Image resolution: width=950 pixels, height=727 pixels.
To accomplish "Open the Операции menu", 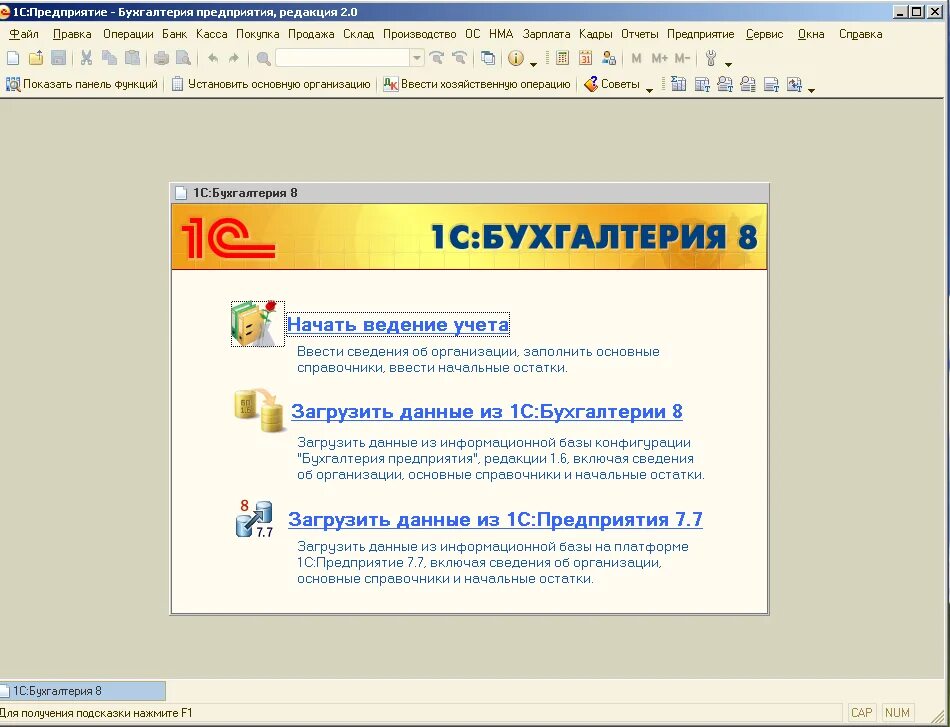I will (128, 34).
